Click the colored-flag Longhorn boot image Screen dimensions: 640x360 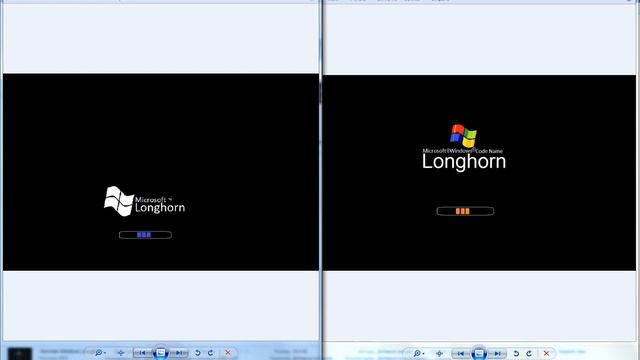[479, 172]
